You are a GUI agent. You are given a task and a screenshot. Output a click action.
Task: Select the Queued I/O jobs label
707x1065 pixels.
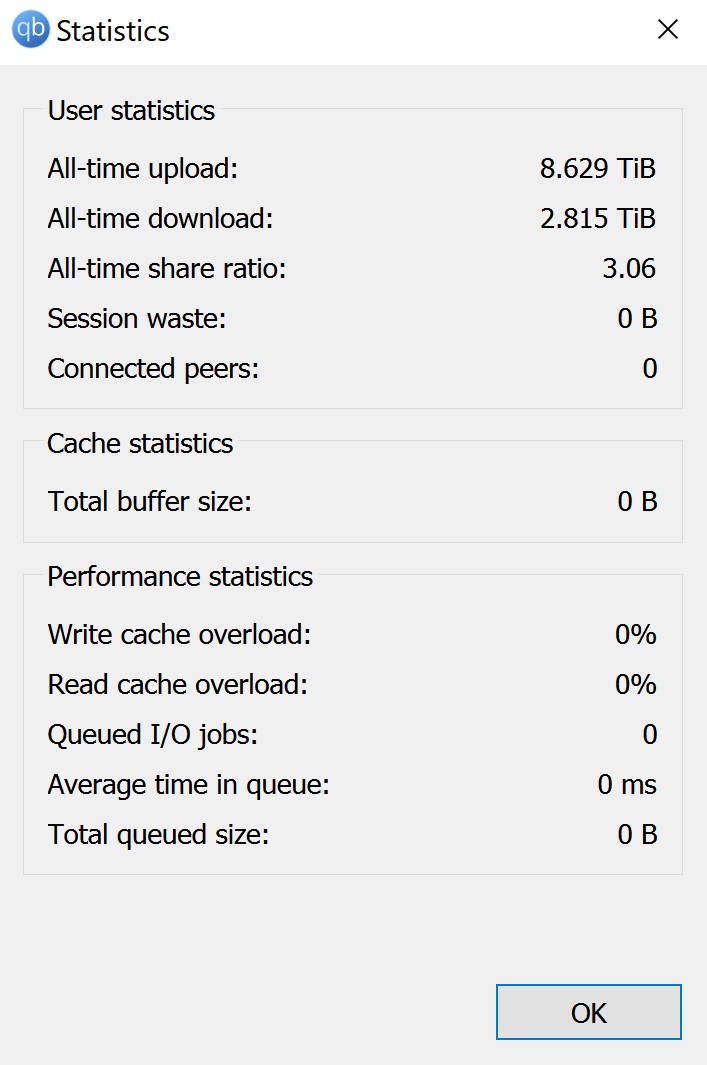pos(152,734)
